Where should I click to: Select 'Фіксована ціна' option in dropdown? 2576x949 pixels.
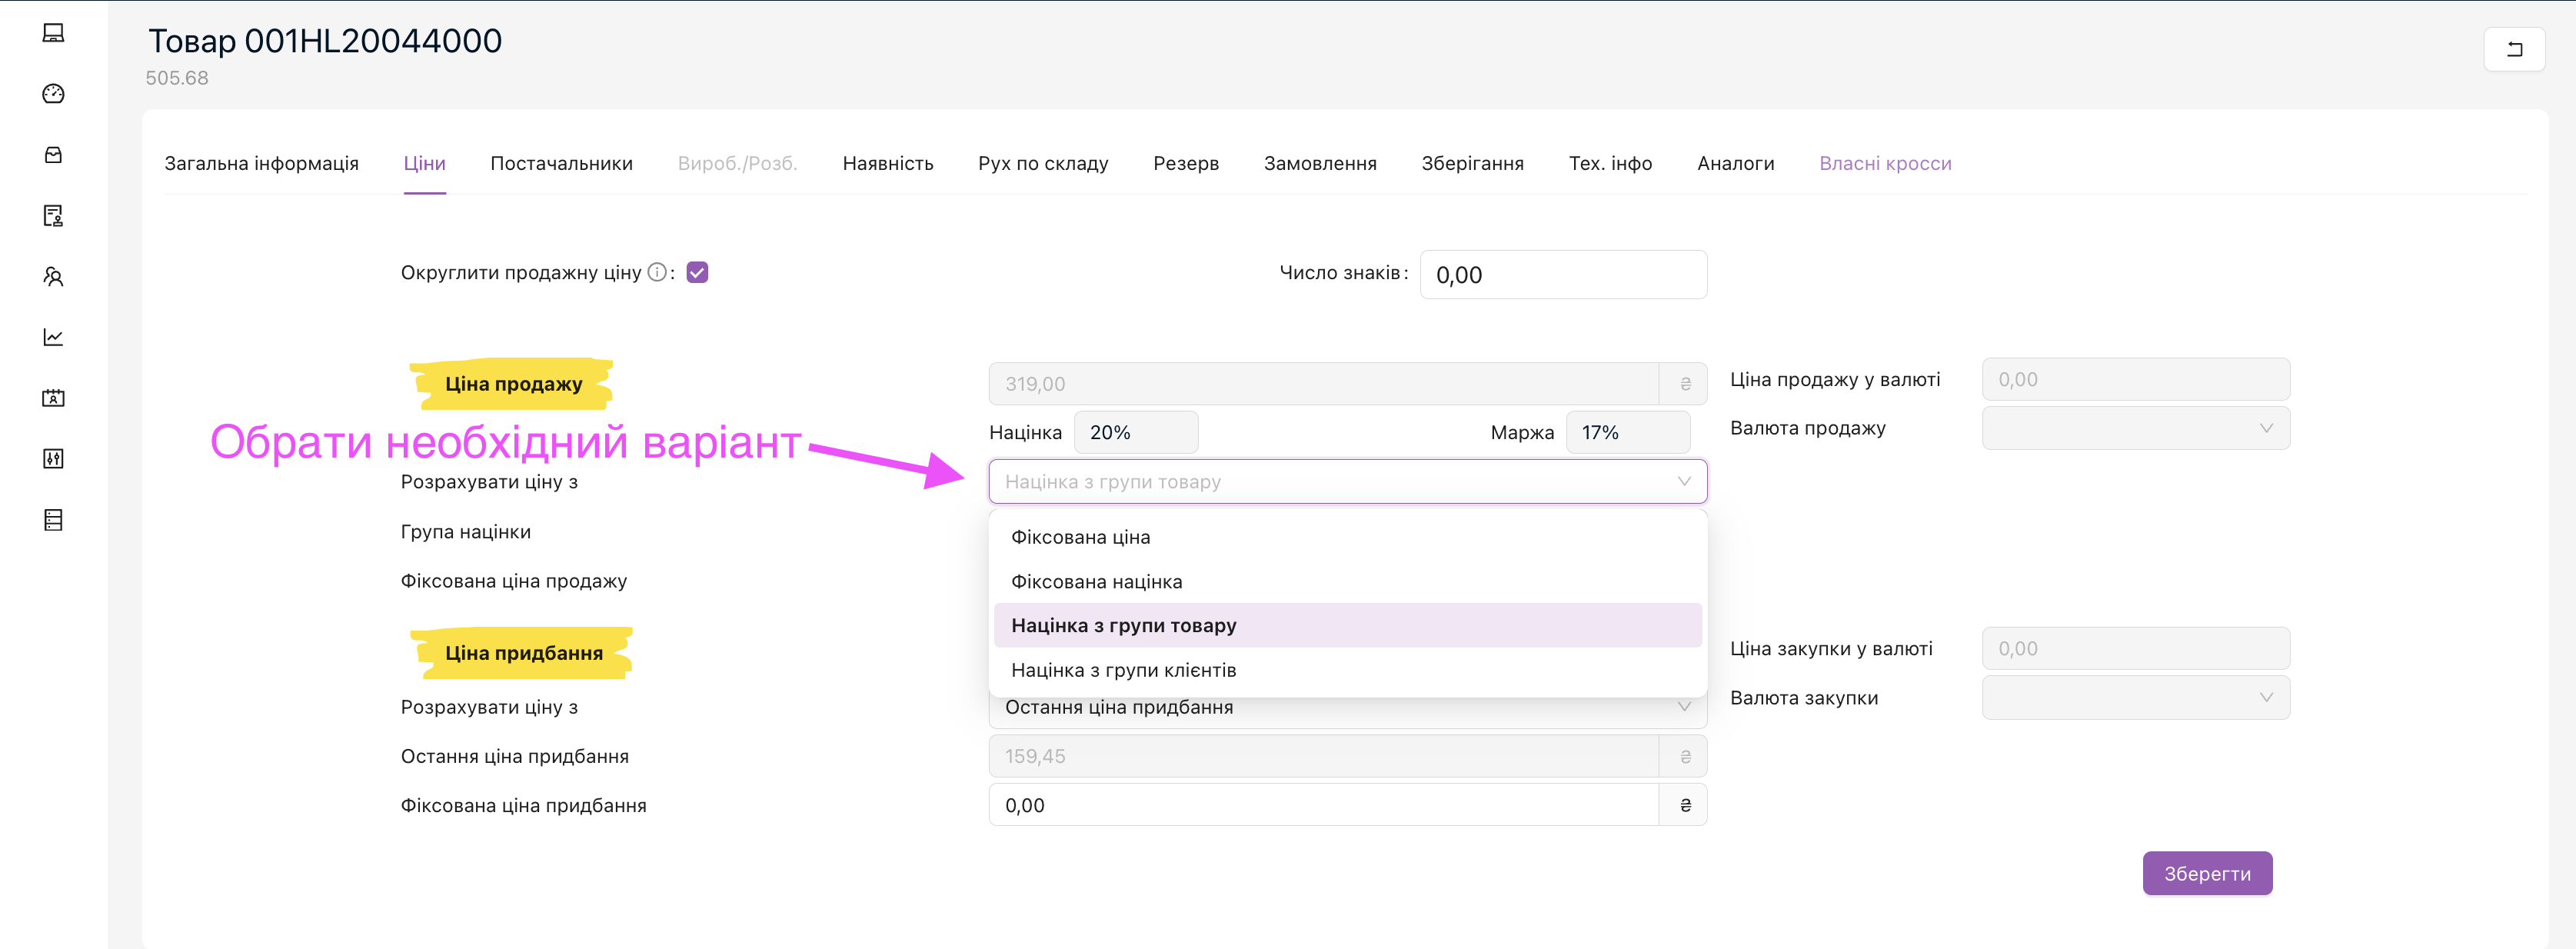[1080, 537]
